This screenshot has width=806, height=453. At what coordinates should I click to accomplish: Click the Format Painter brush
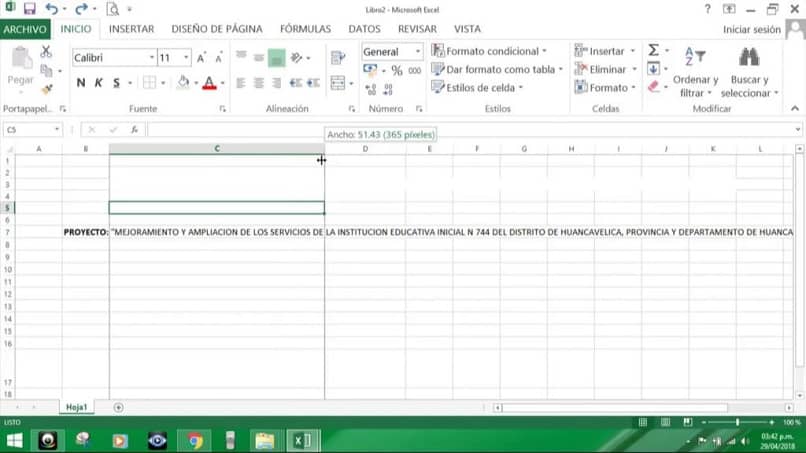47,89
